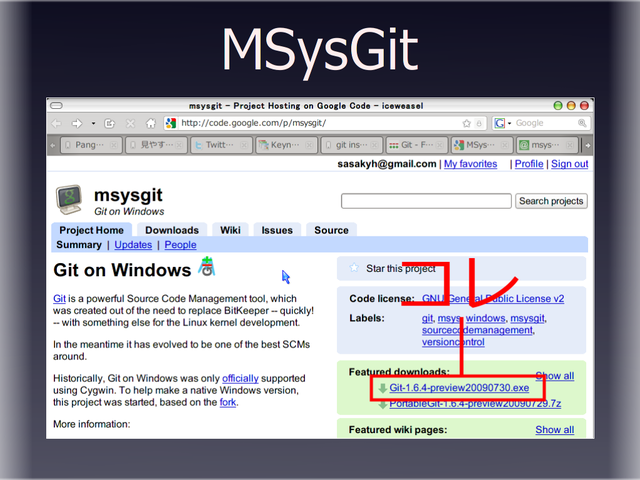Open the Google search engine dropdown
The image size is (640, 480).
click(x=507, y=123)
